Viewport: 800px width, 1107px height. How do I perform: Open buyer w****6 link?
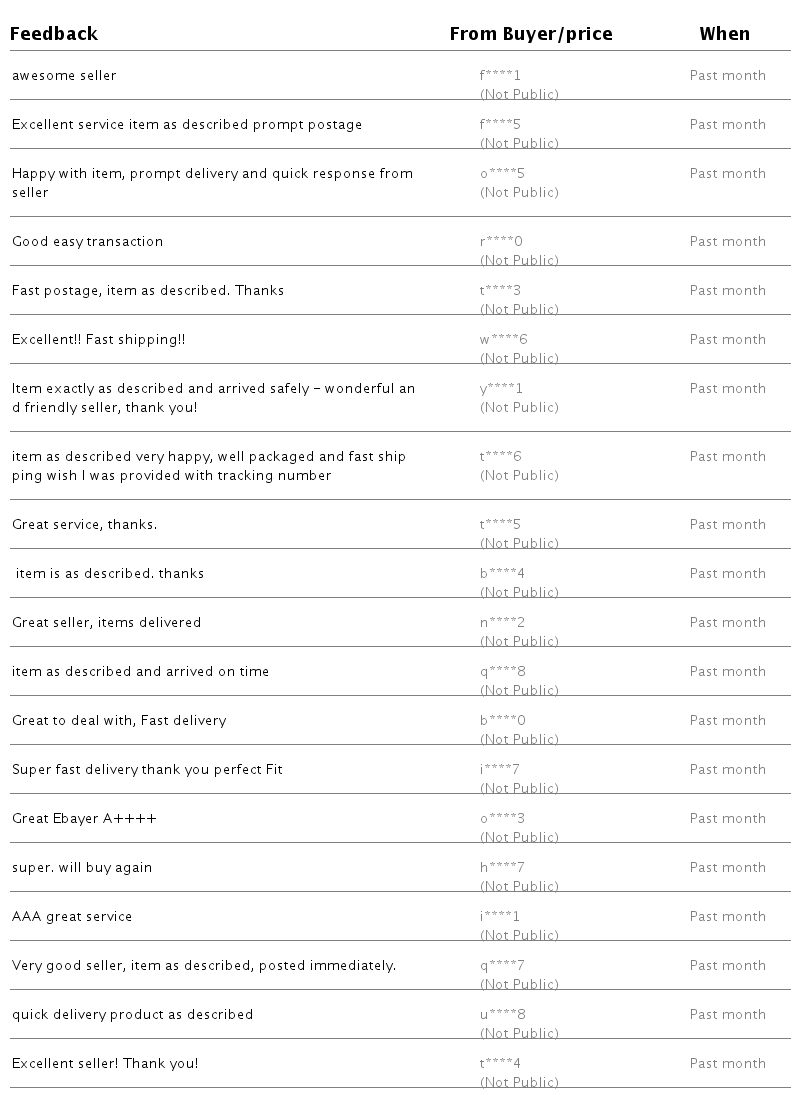click(503, 340)
